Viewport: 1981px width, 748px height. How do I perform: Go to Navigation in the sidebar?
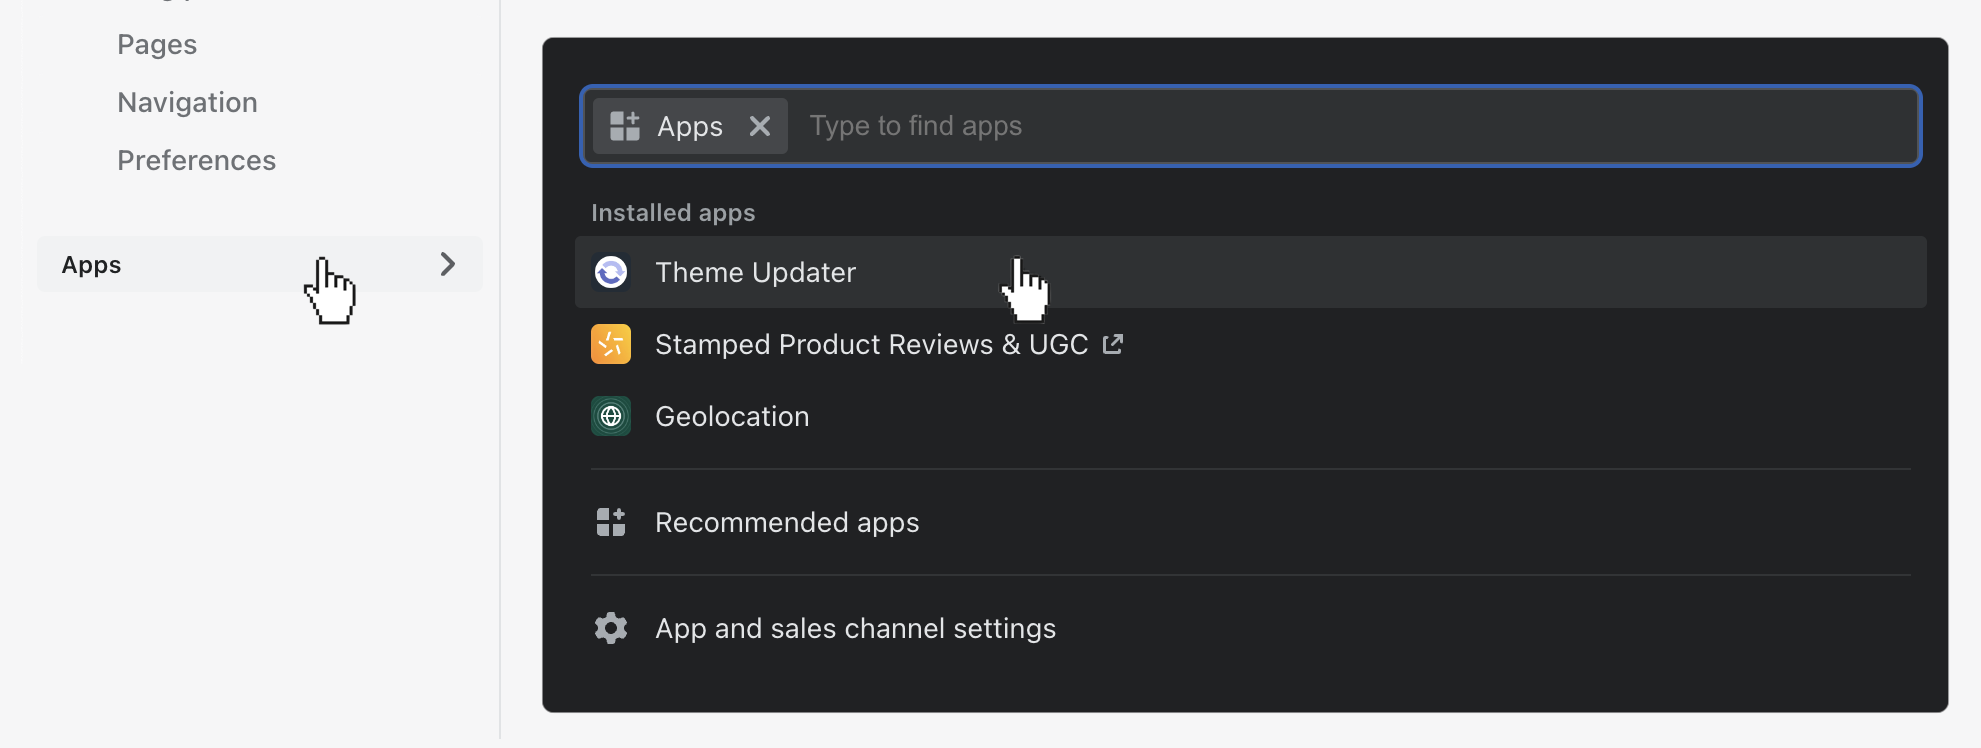click(x=187, y=103)
